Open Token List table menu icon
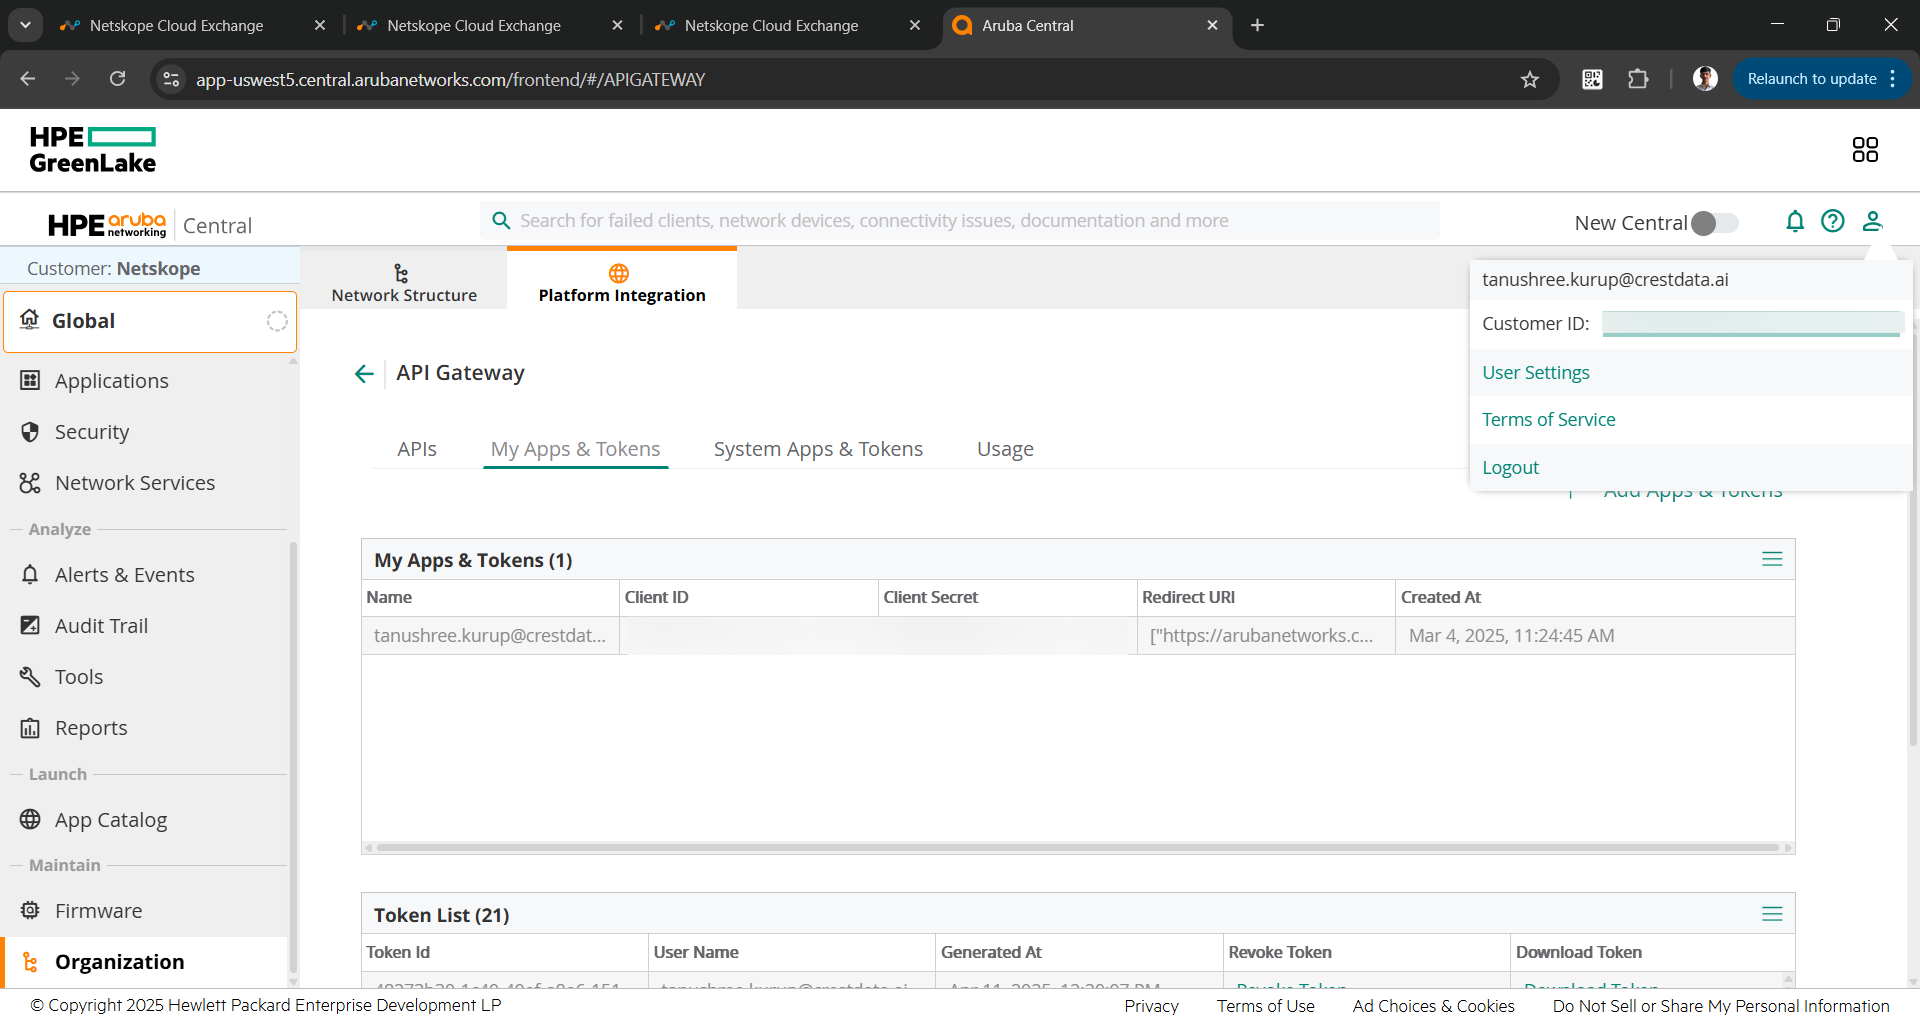 (1772, 914)
